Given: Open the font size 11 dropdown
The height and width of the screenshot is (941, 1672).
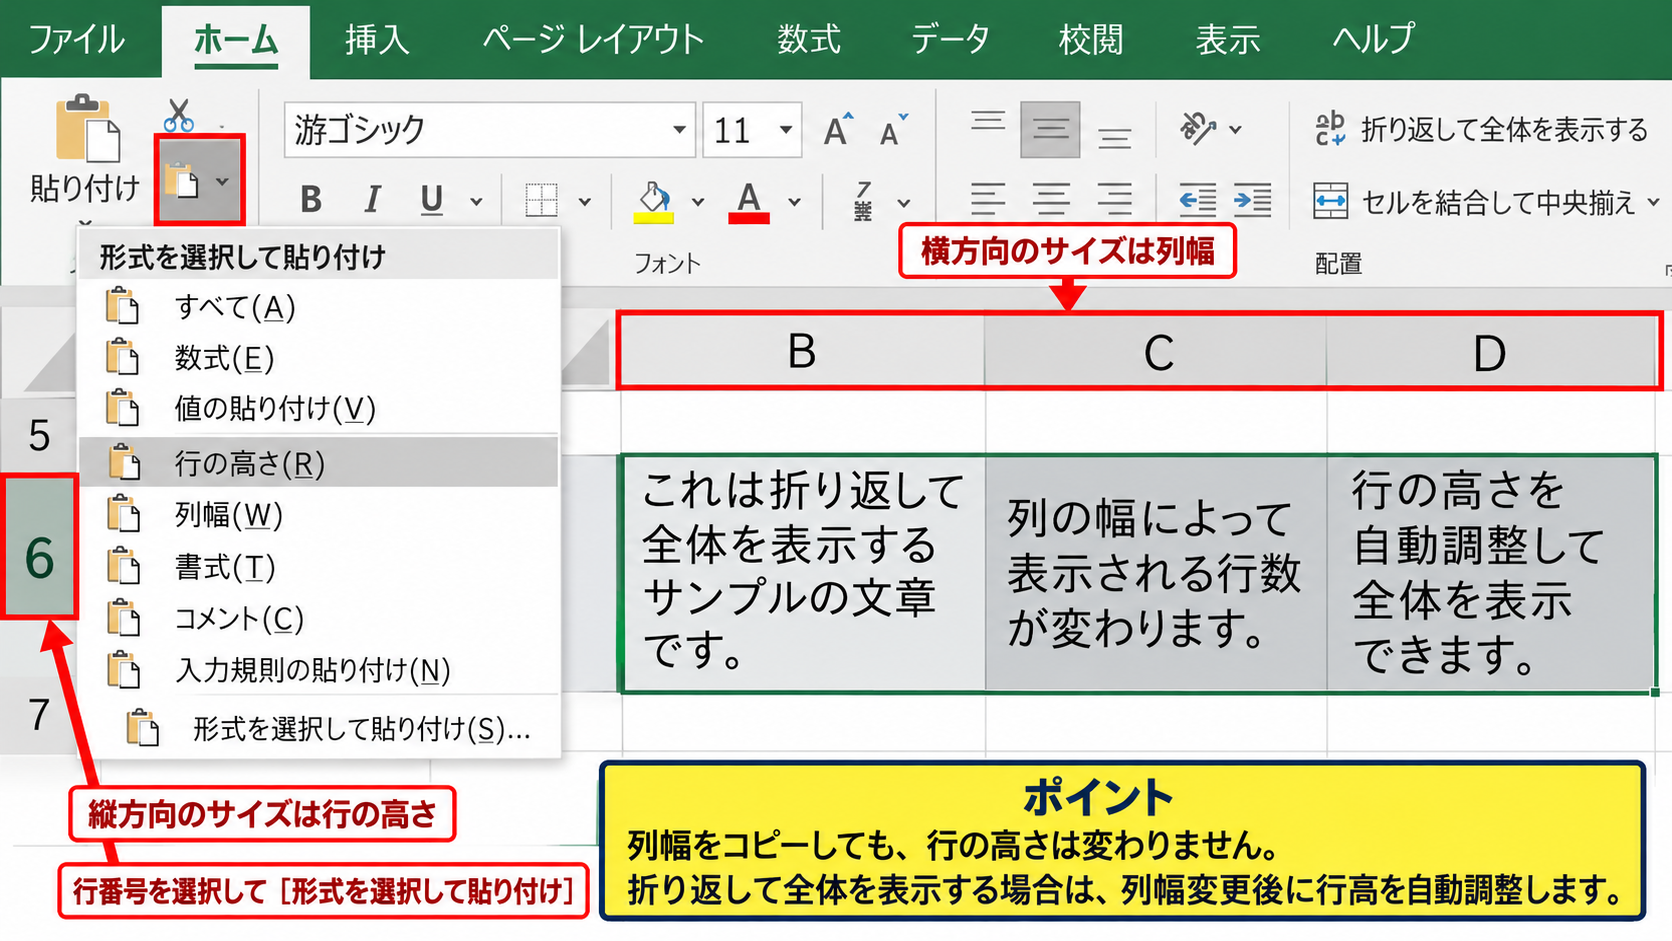Looking at the screenshot, I should pyautogui.click(x=786, y=130).
